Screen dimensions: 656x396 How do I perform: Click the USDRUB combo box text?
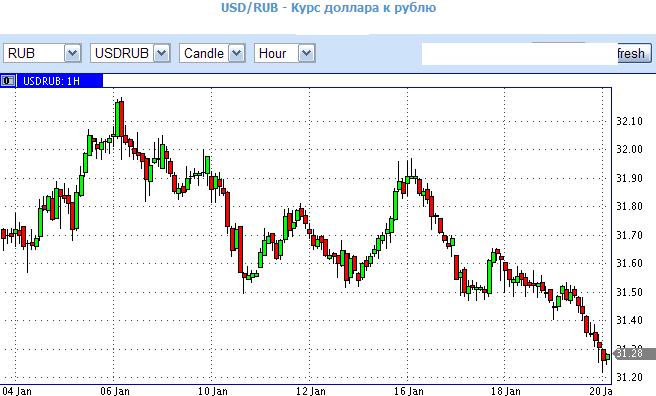[122, 54]
